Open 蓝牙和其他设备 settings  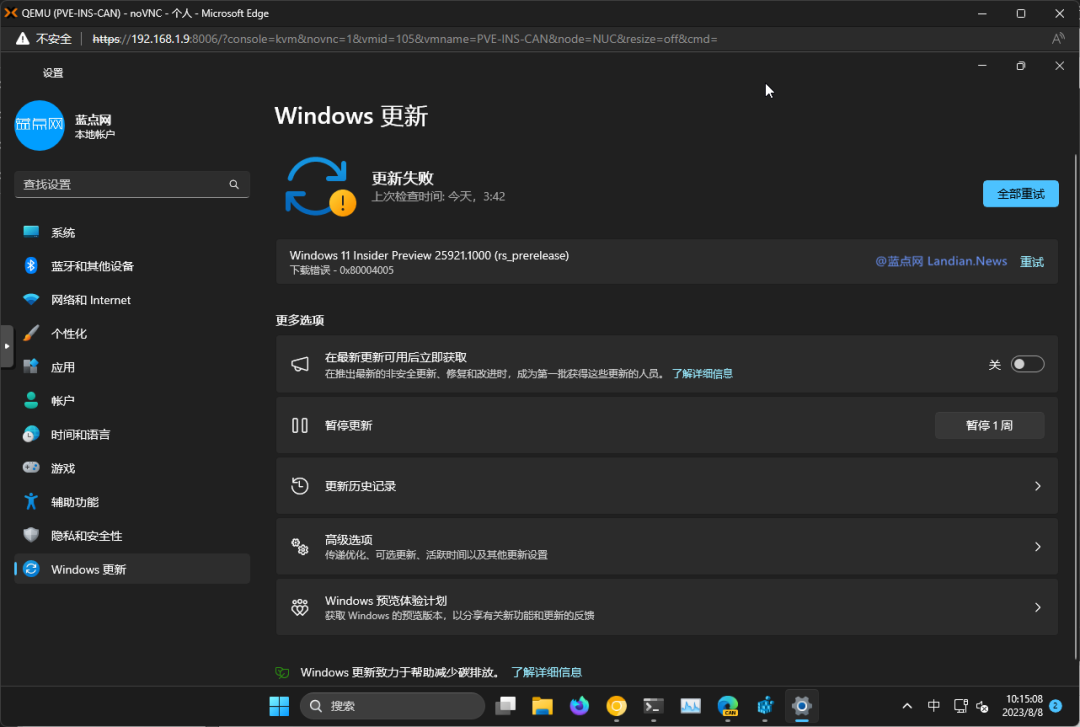(x=132, y=266)
